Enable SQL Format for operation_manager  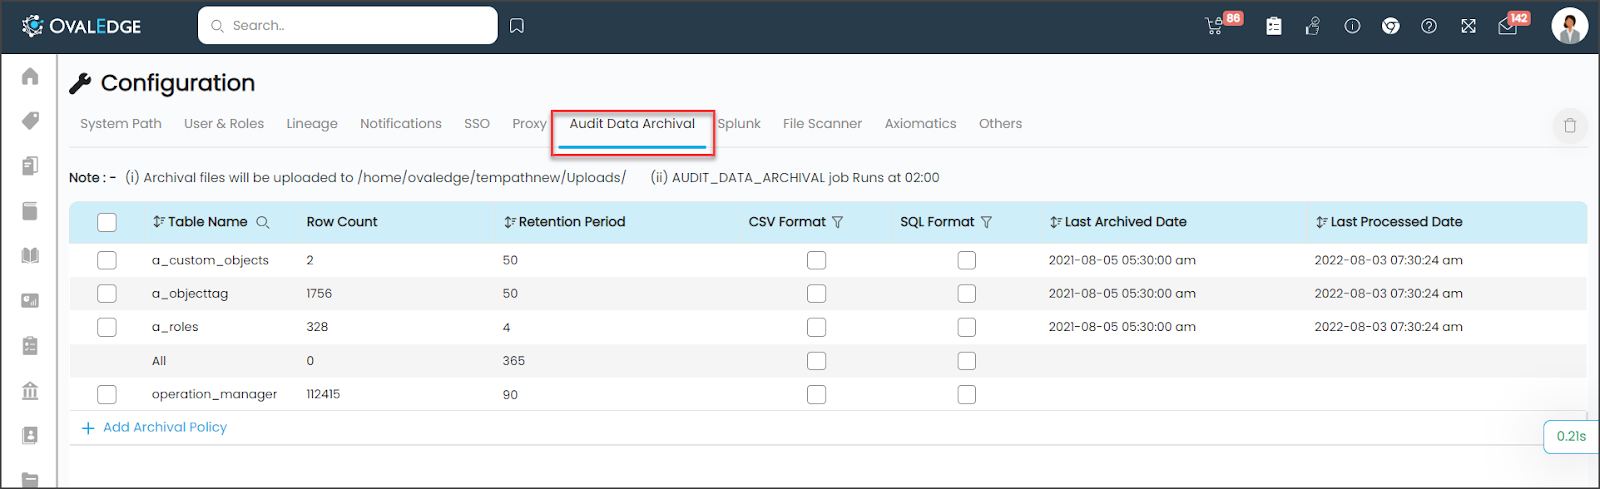click(x=966, y=394)
